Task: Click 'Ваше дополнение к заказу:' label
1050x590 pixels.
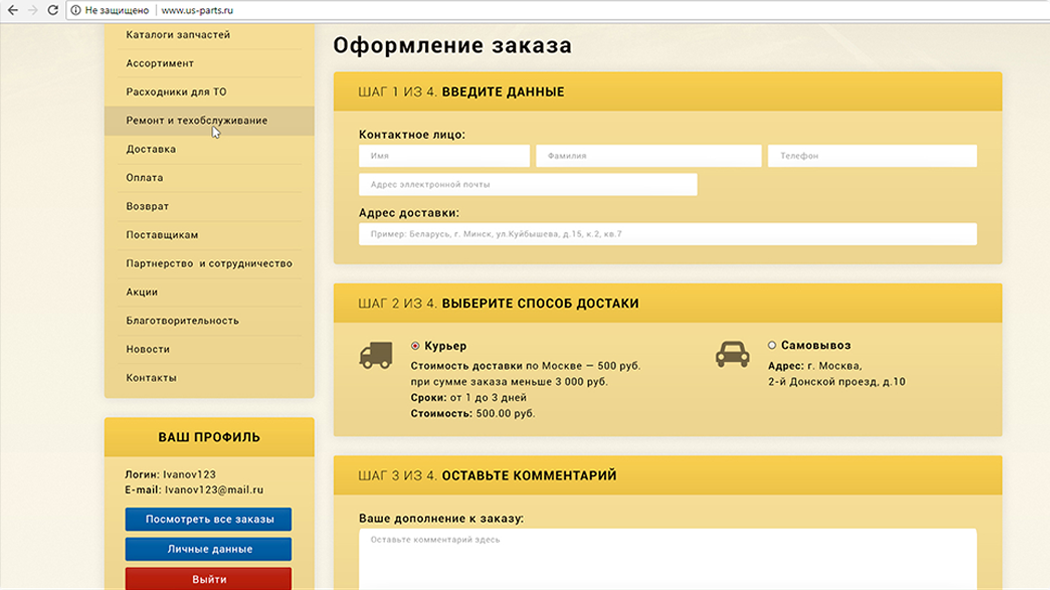Action: 441,518
